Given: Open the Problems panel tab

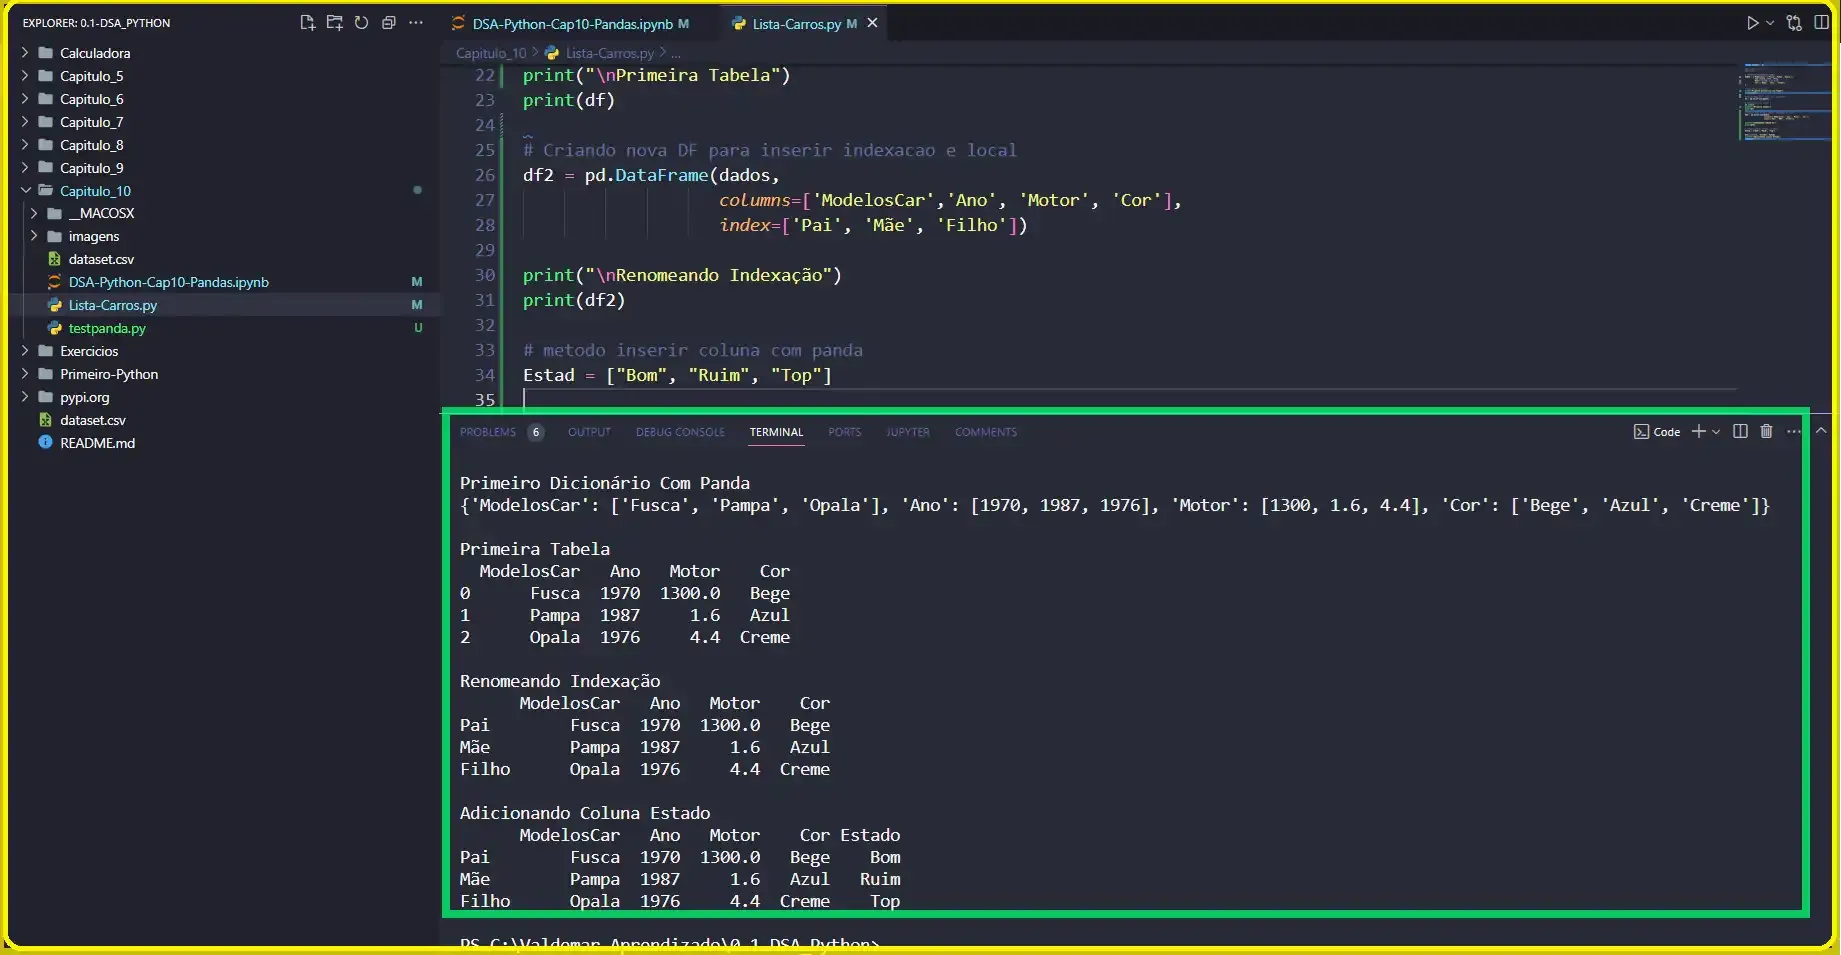Looking at the screenshot, I should pos(488,432).
